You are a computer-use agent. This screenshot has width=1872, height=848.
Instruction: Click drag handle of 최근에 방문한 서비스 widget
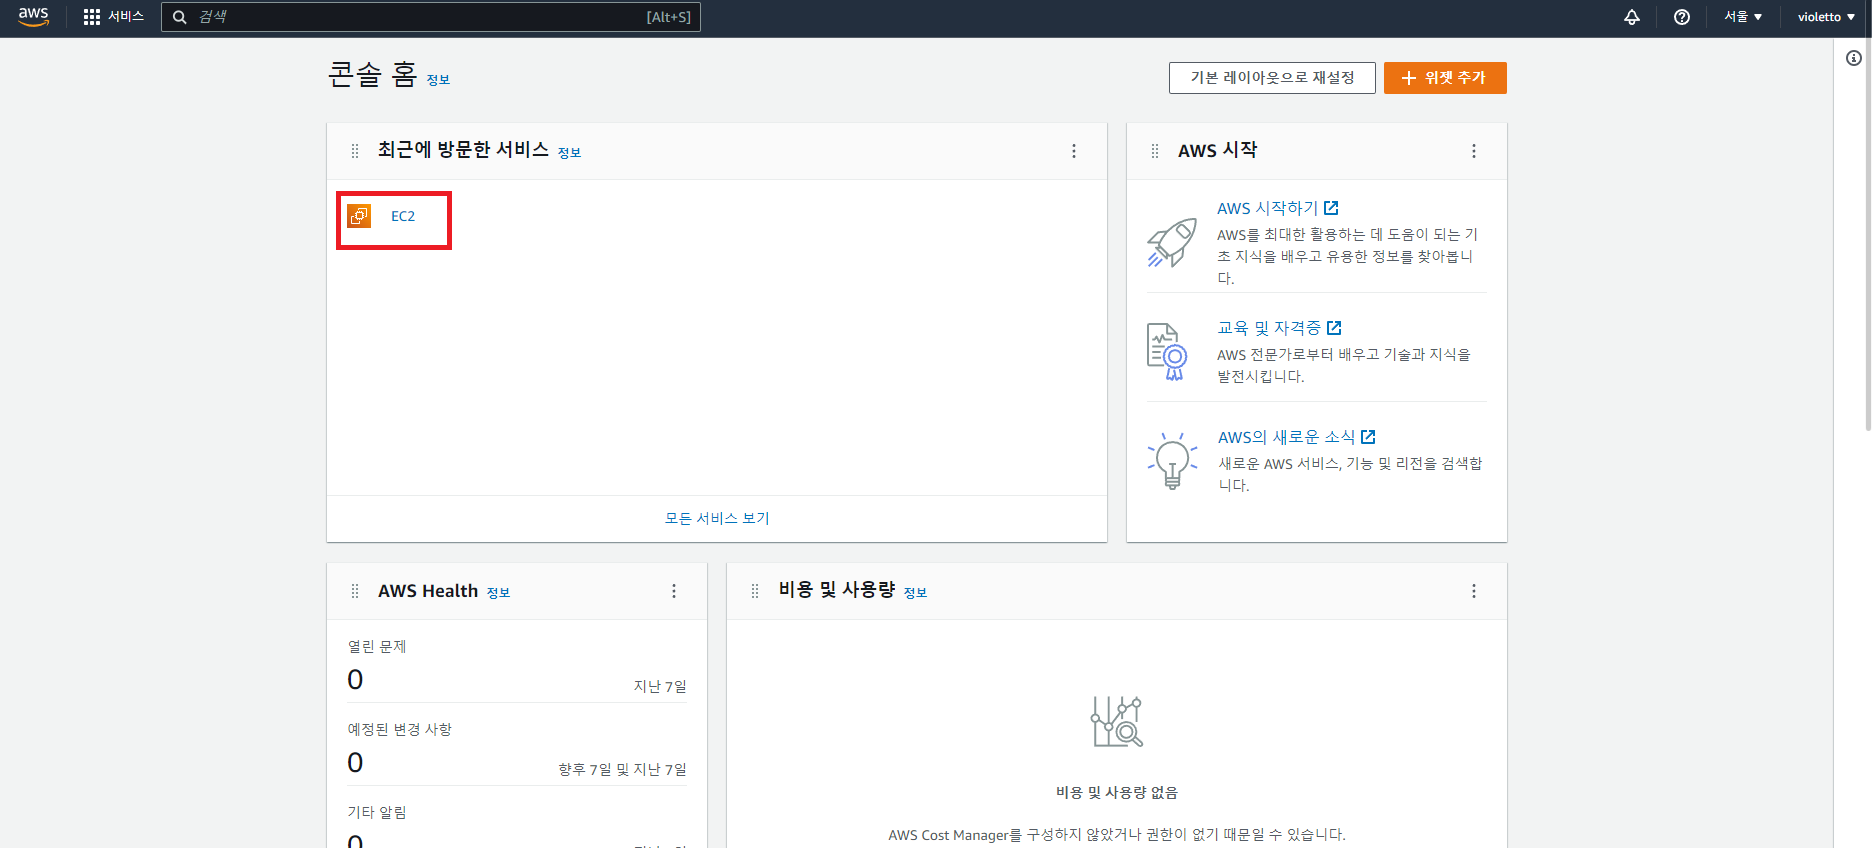point(355,151)
